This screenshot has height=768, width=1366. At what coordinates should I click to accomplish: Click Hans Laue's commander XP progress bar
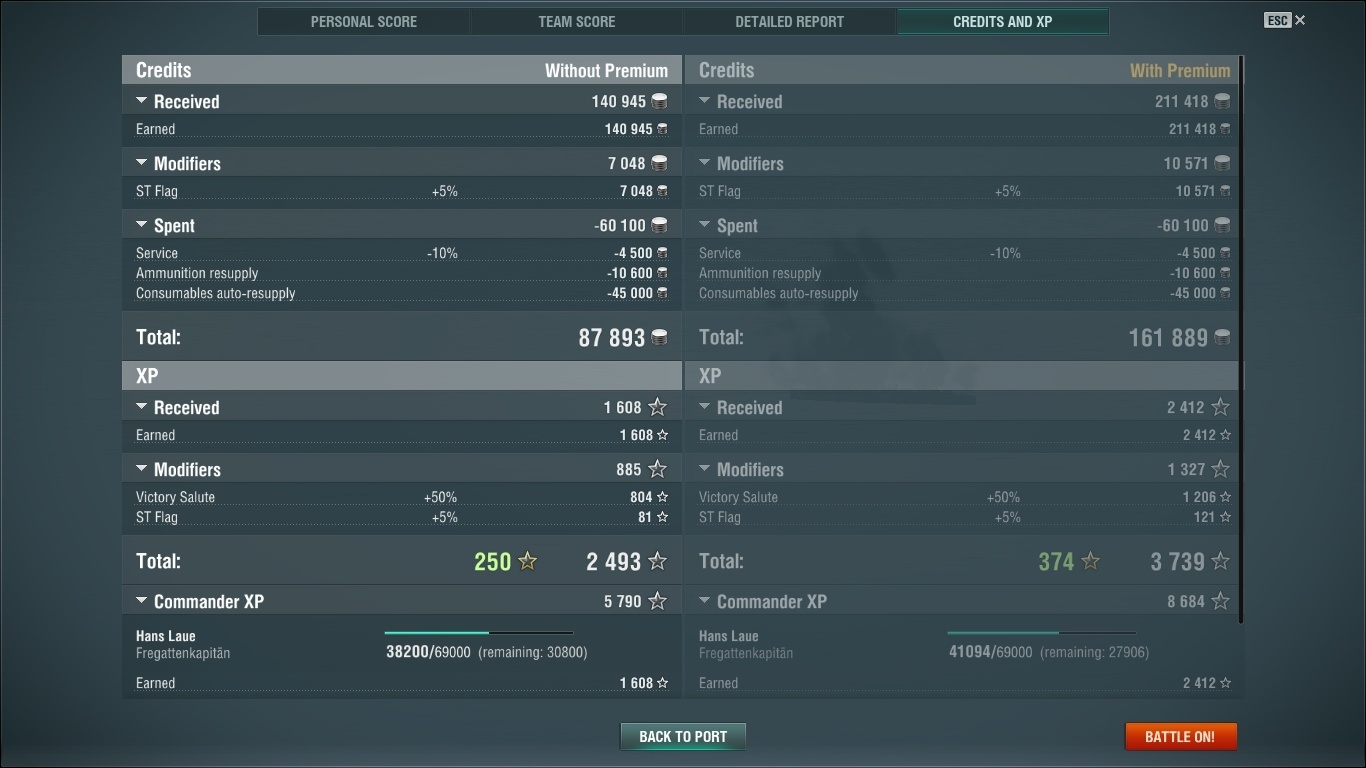(478, 633)
